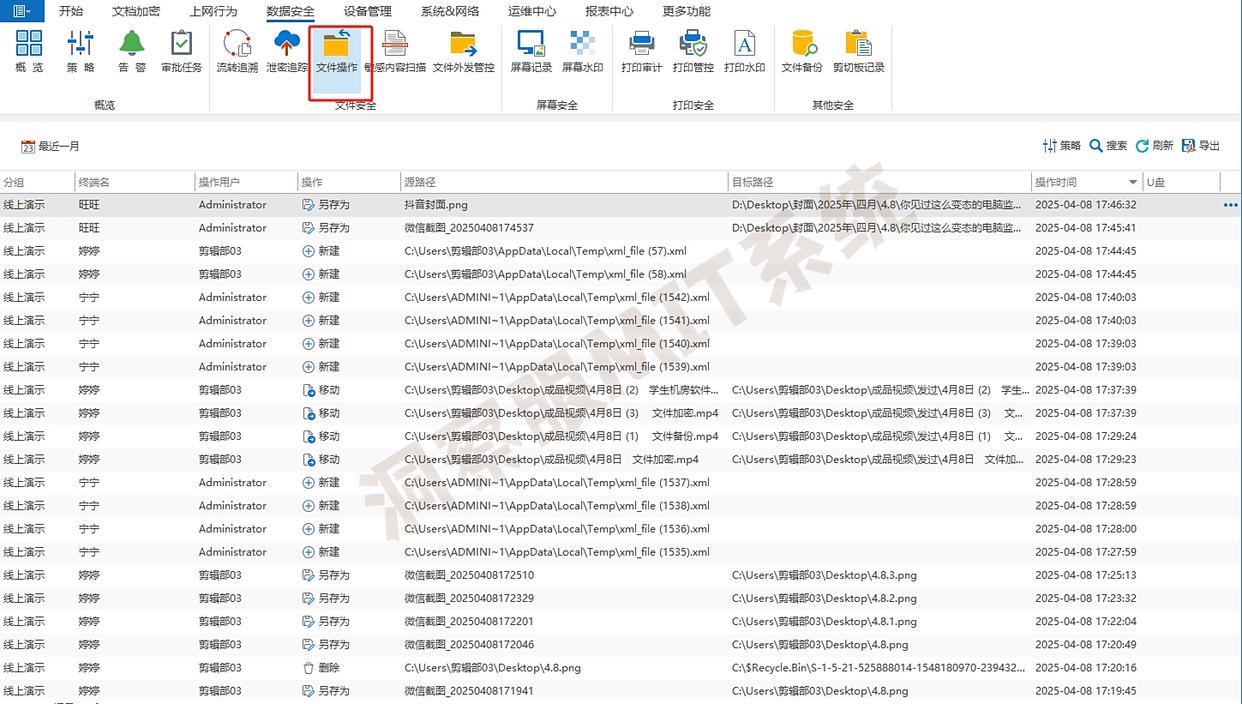
Task: Switch to the 开始 tab
Action: pyautogui.click(x=71, y=11)
